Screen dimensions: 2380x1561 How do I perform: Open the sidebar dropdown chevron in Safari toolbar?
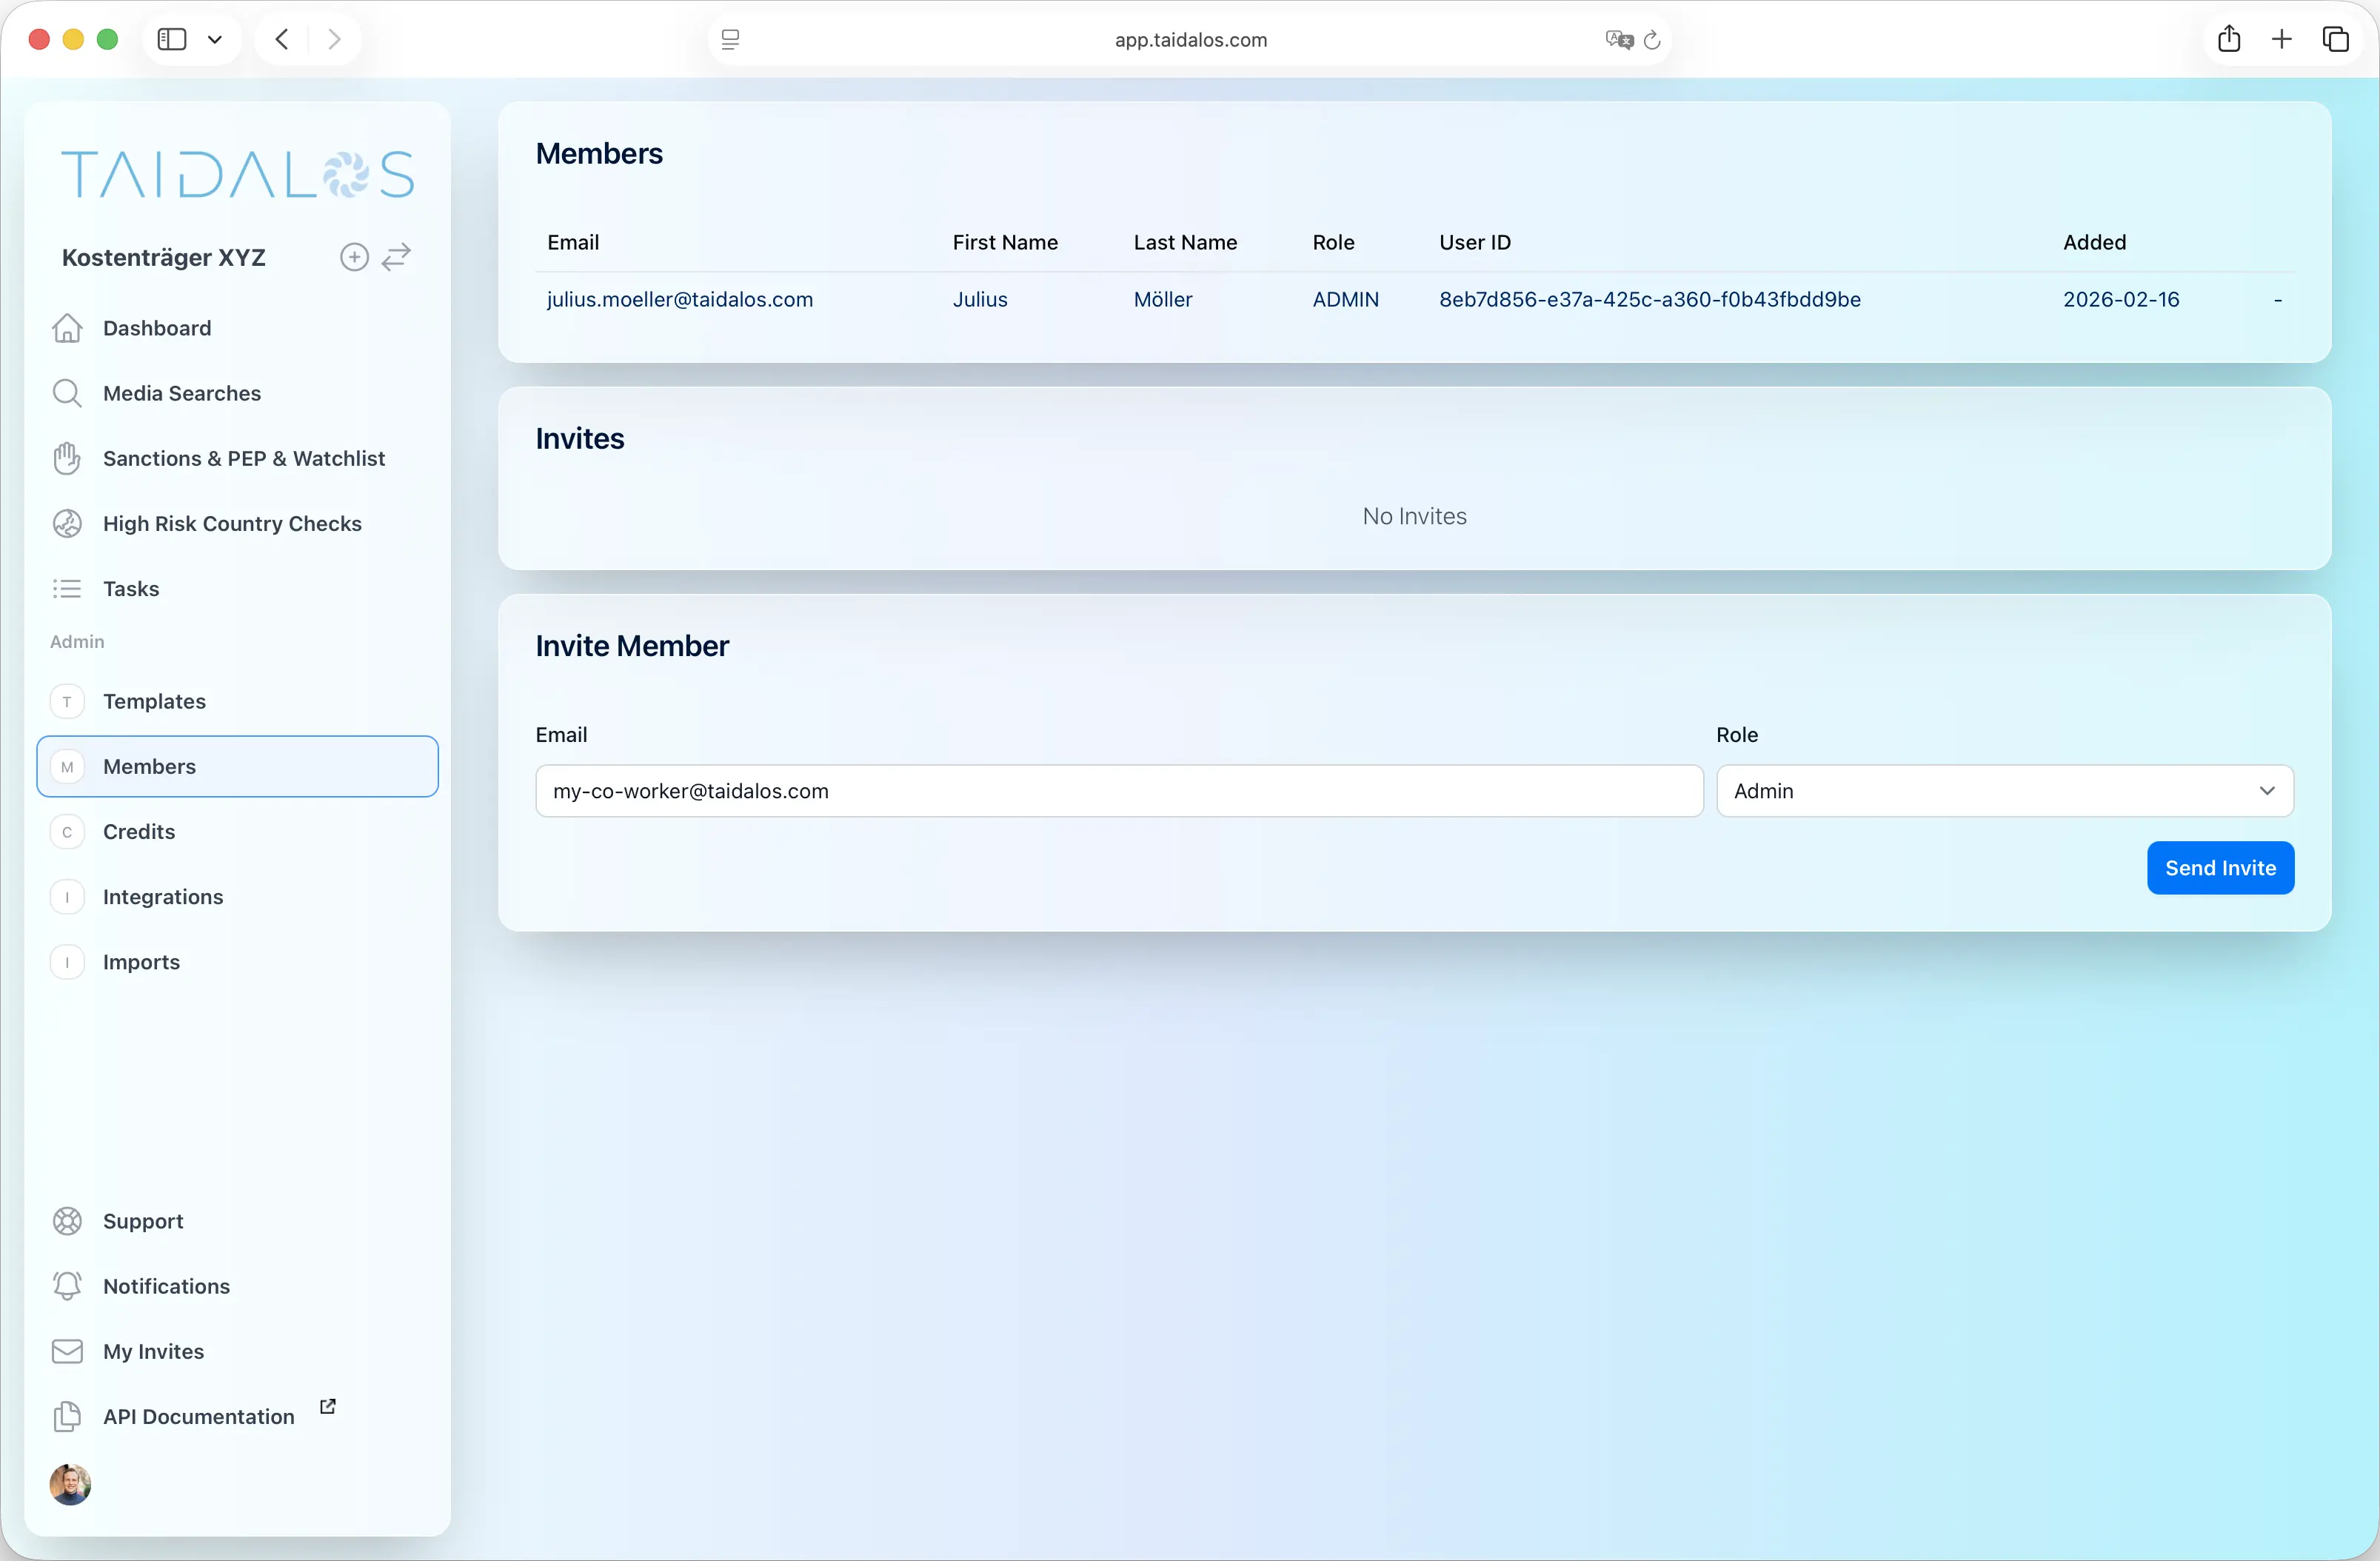(215, 39)
